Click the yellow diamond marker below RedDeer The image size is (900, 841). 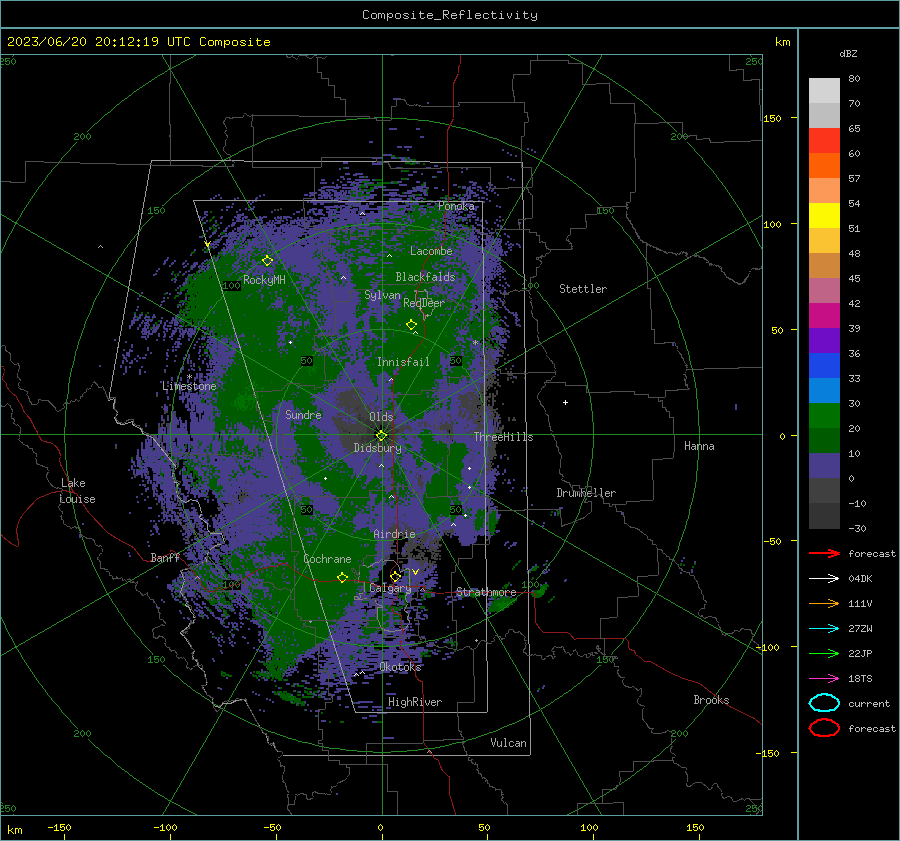pyautogui.click(x=411, y=324)
